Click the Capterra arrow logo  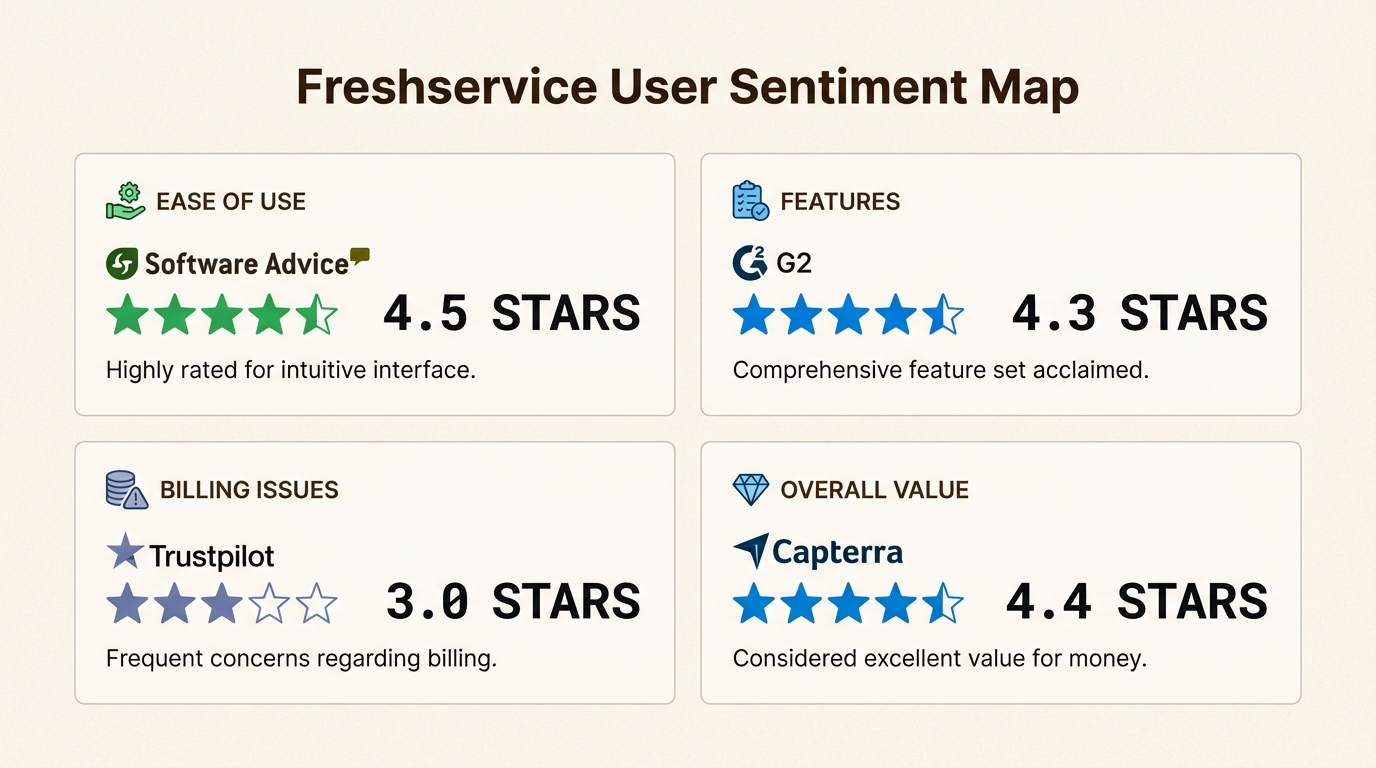[x=751, y=551]
